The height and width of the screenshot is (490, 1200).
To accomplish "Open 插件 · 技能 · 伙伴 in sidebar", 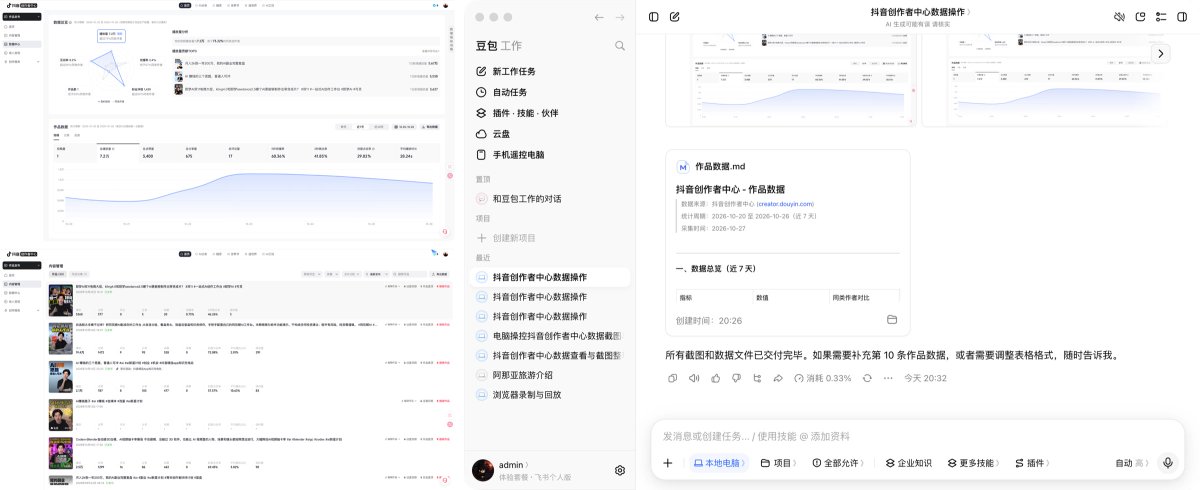I will click(x=550, y=113).
